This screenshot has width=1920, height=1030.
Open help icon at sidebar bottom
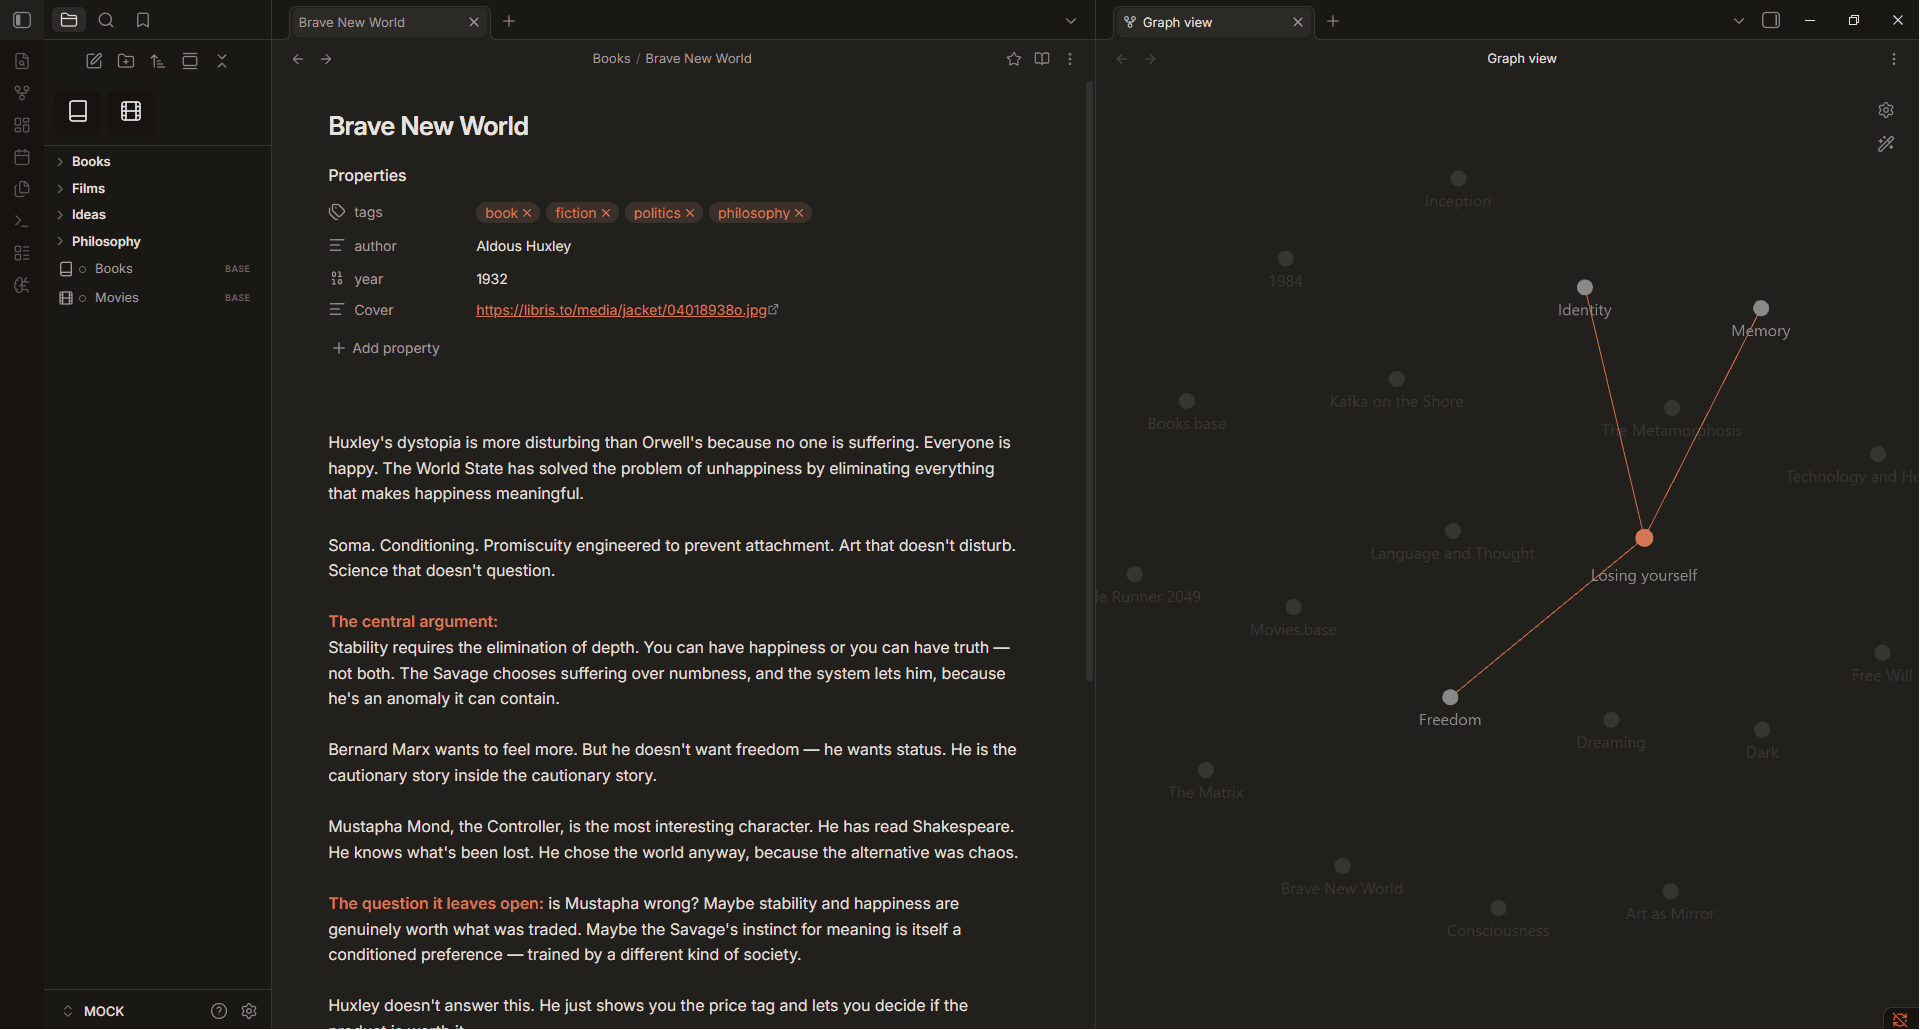[x=219, y=1011]
